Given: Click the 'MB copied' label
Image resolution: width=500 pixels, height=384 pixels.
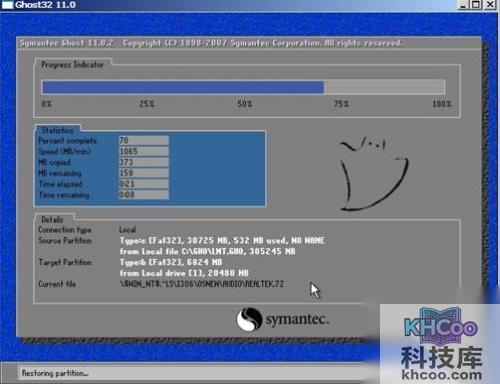Looking at the screenshot, I should 54,163.
